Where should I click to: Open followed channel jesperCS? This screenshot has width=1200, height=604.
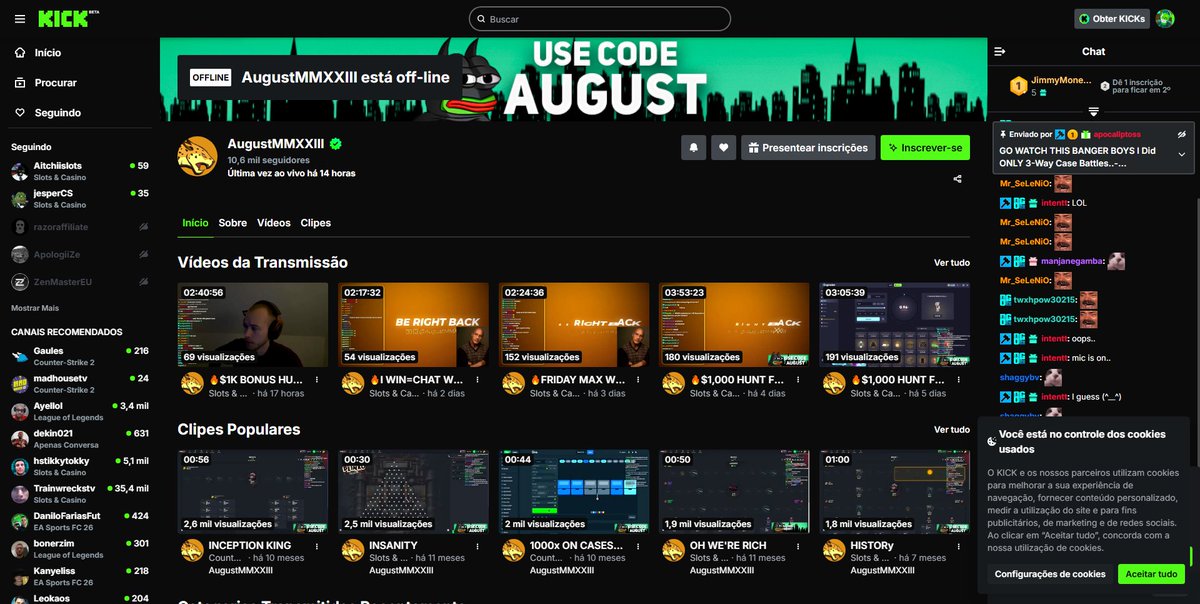tap(79, 199)
